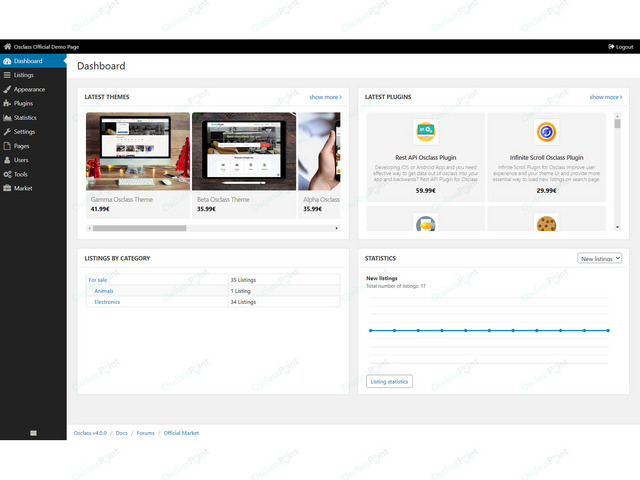Click the Rest API plugin icon

(x=425, y=132)
